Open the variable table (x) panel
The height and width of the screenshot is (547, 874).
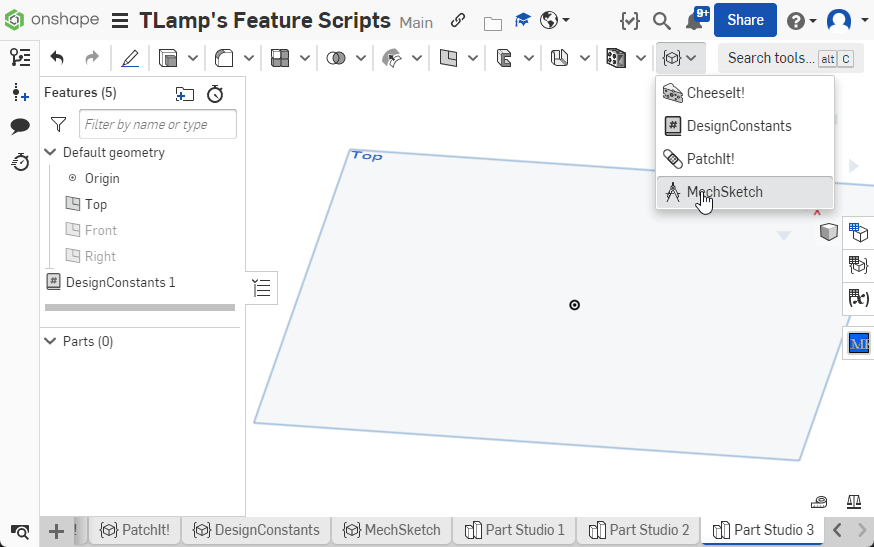pyautogui.click(x=858, y=298)
